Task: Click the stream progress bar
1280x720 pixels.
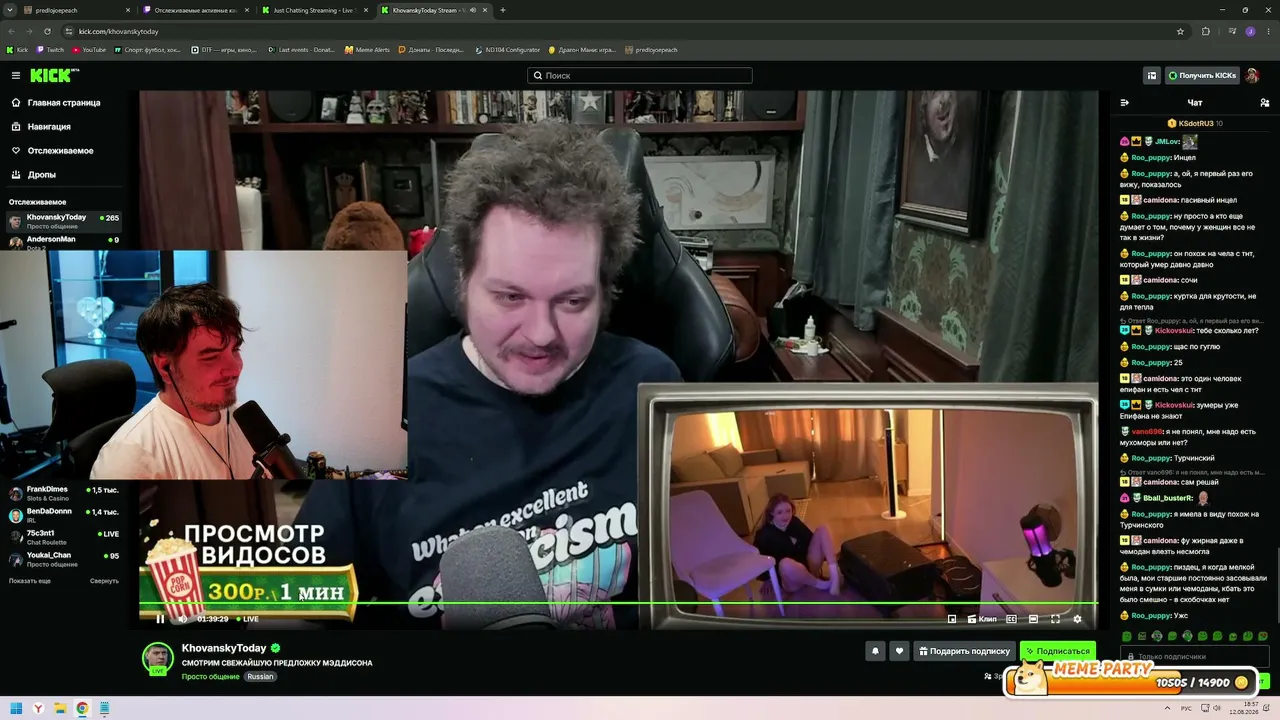Action: (618, 603)
